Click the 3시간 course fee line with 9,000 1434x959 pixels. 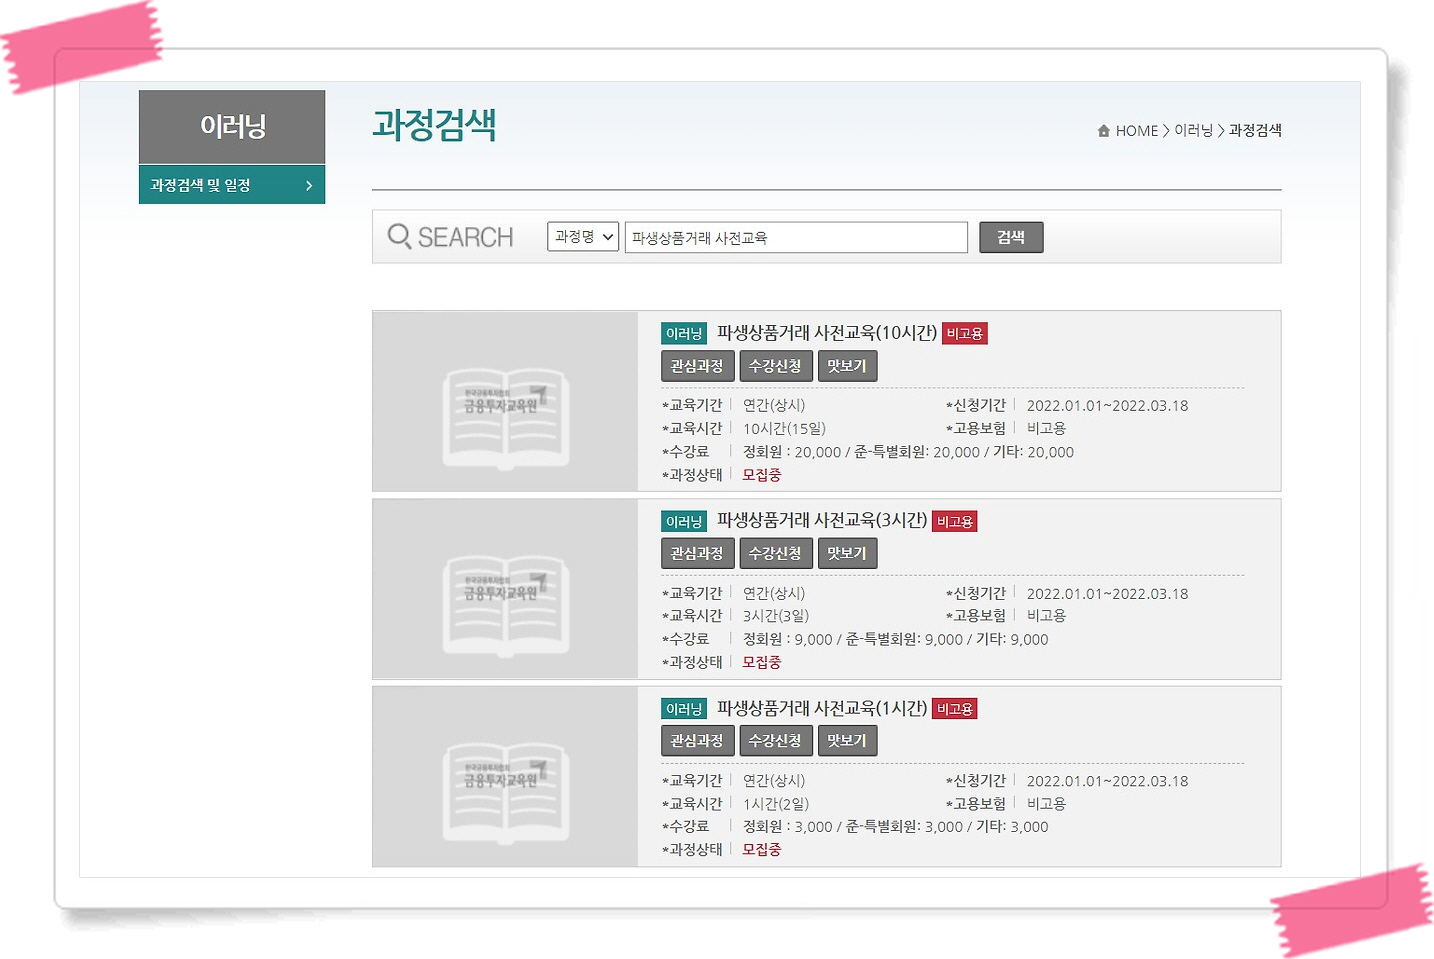pyautogui.click(x=895, y=640)
